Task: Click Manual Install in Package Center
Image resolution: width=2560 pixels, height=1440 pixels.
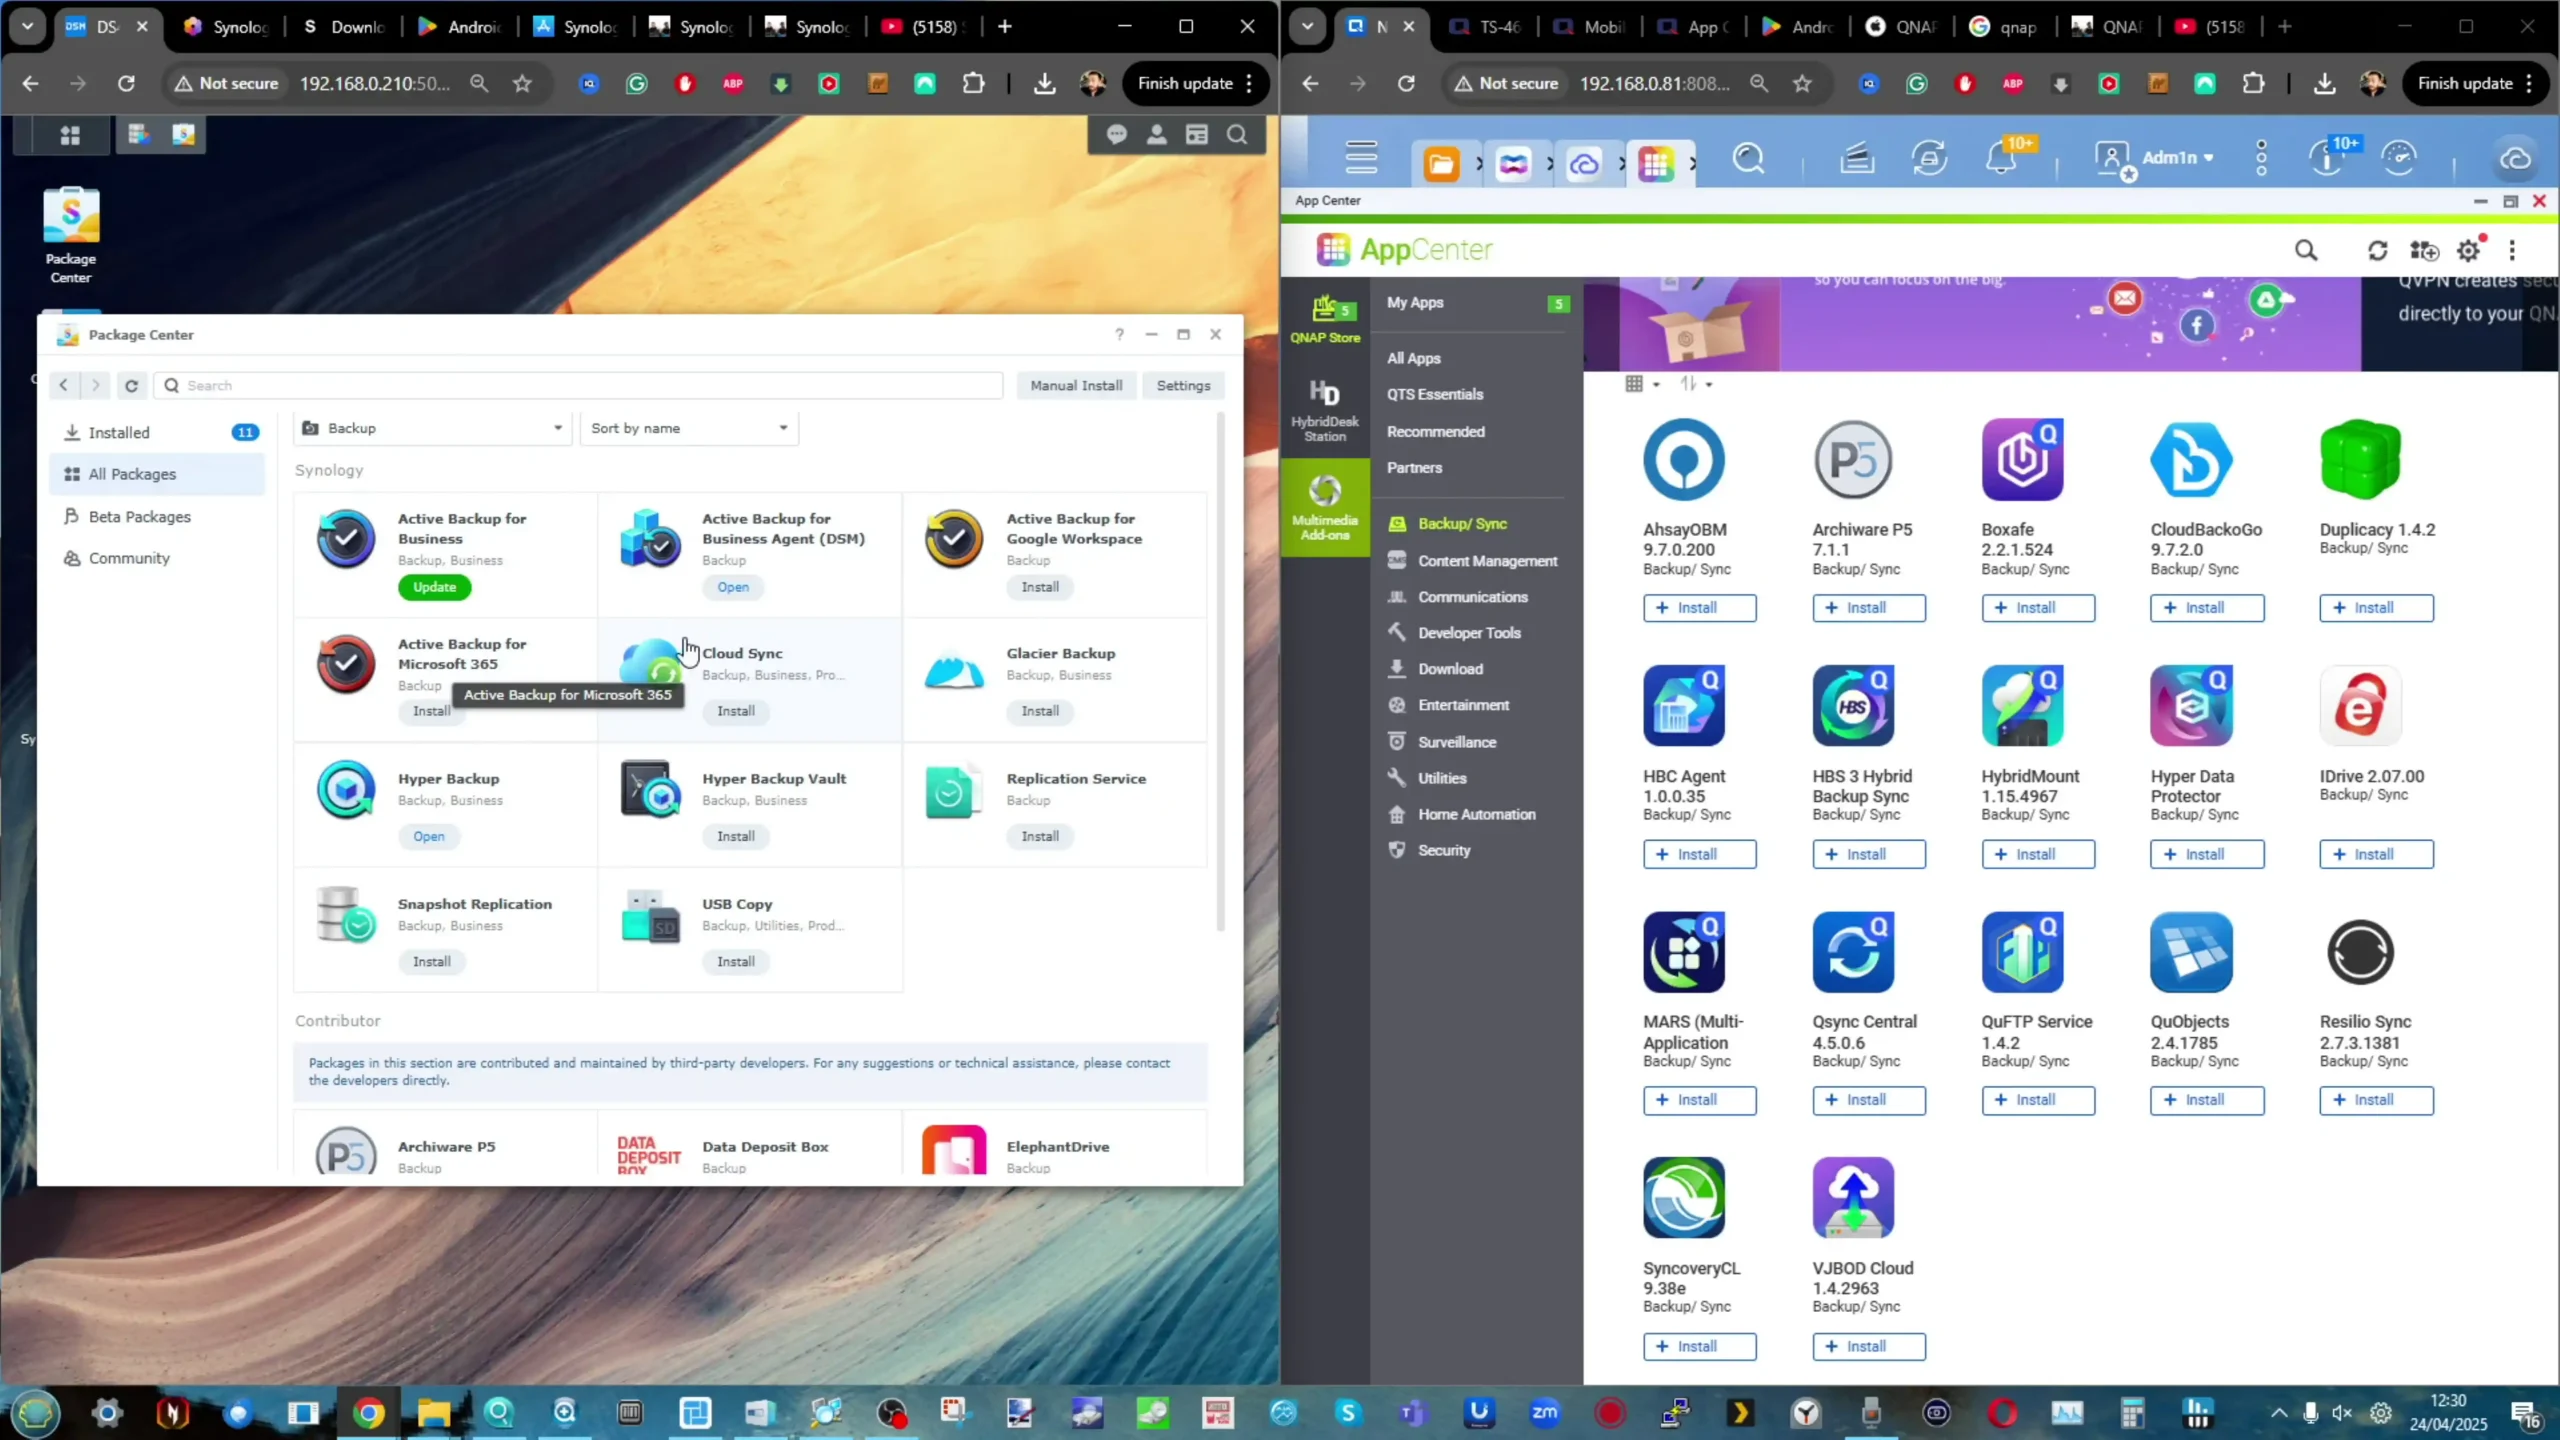Action: 1076,385
